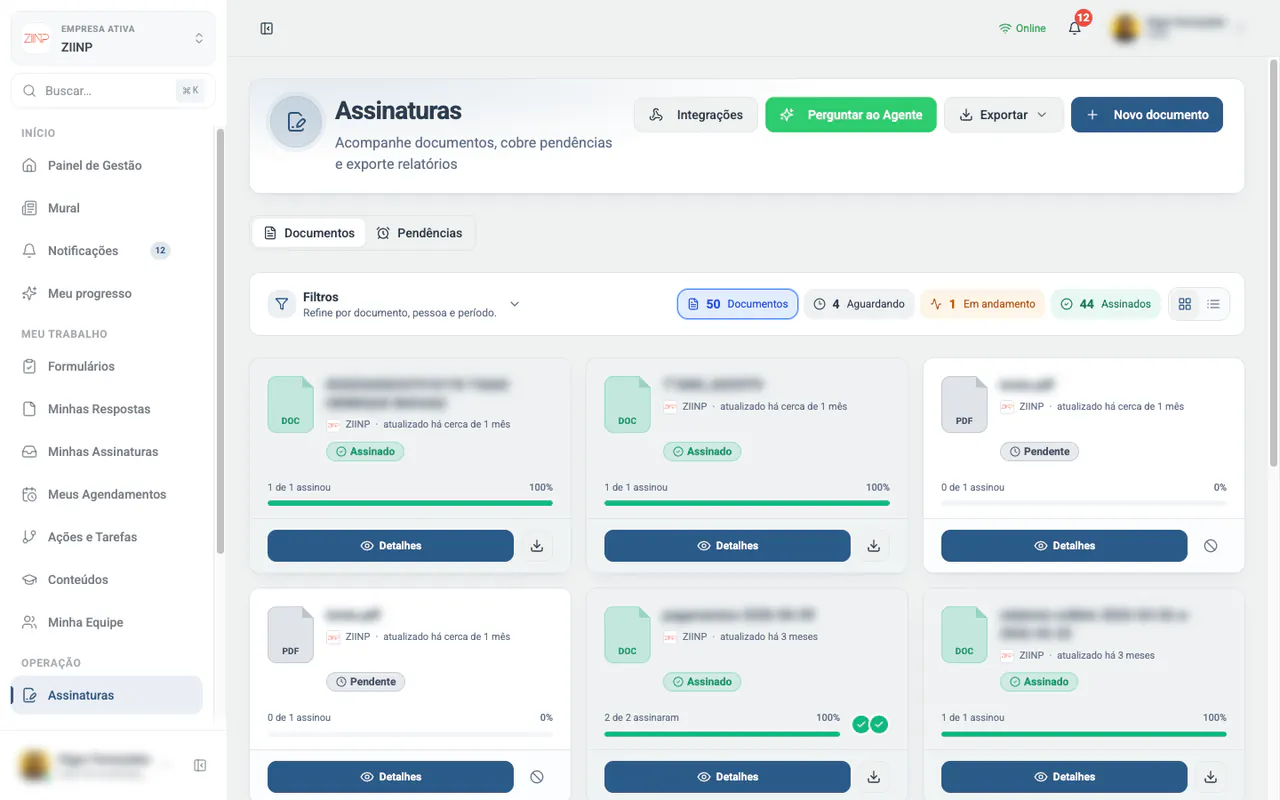Click the PDF file icon on top-row pending card

[964, 404]
